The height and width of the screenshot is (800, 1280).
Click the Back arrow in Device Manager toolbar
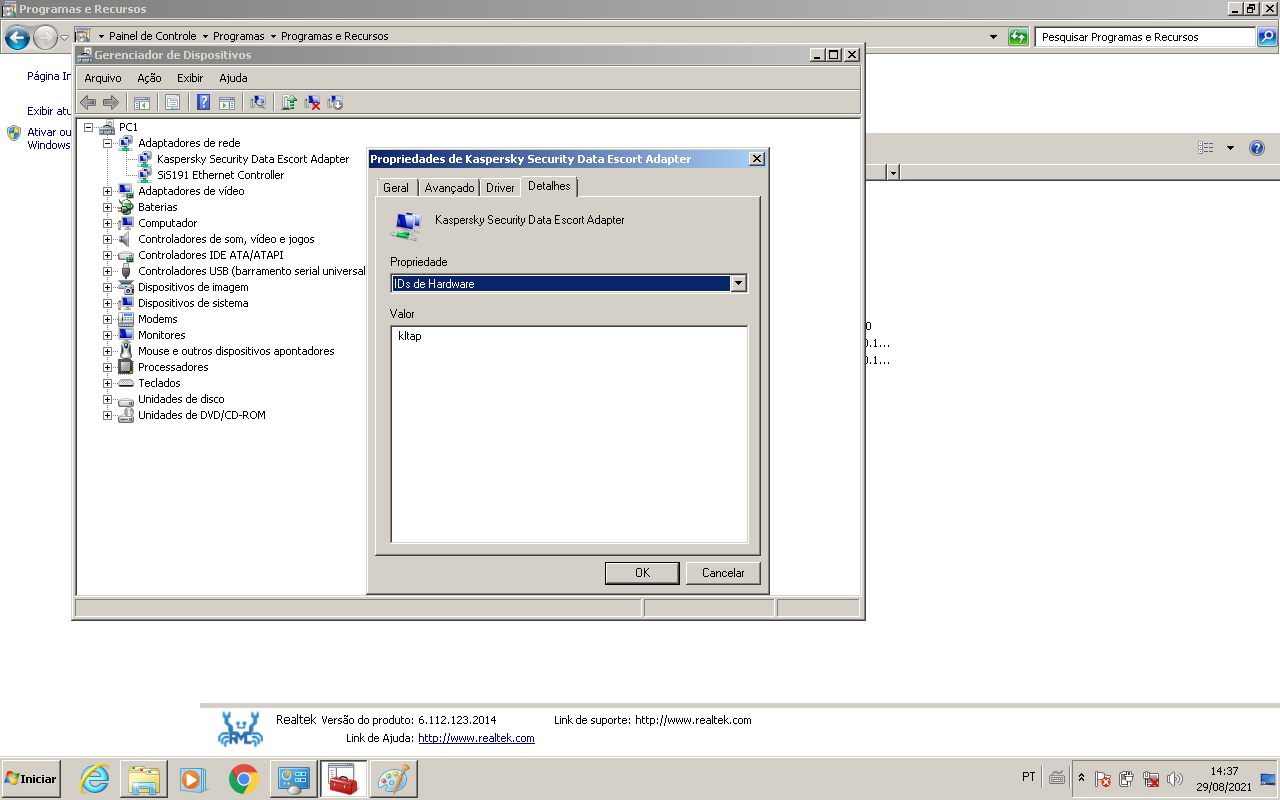coord(88,102)
